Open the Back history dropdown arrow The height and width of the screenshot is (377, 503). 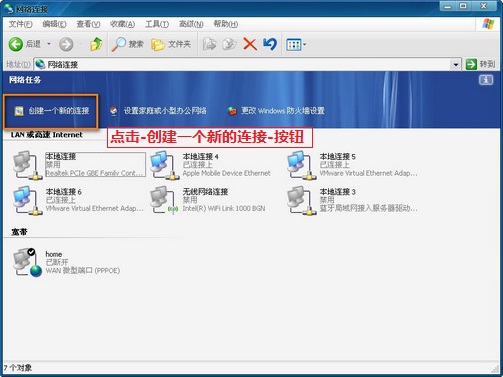coord(49,44)
